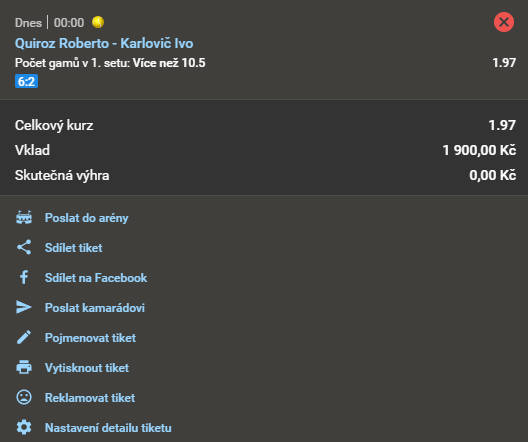
Task: Open Nastavení detailu tiketu
Action: [x=108, y=428]
